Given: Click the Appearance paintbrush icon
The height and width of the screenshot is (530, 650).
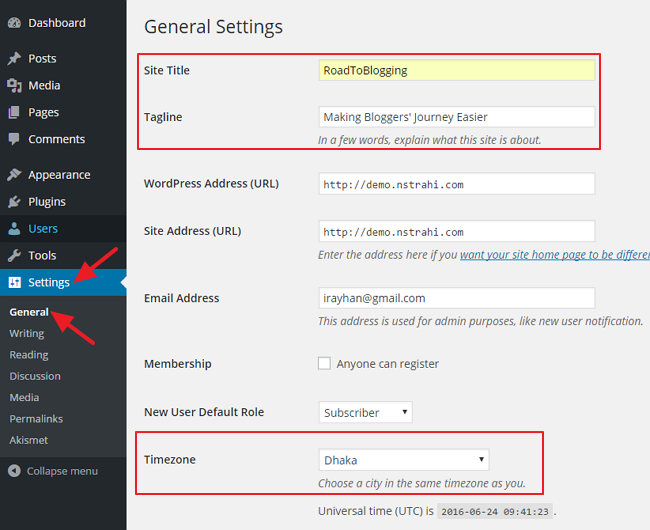Looking at the screenshot, I should coord(14,175).
